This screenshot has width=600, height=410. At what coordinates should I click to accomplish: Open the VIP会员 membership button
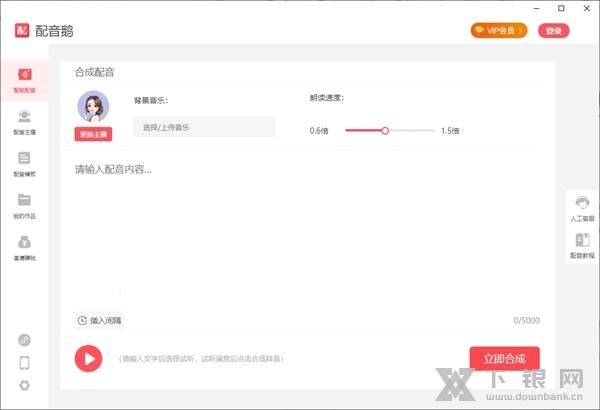click(499, 31)
